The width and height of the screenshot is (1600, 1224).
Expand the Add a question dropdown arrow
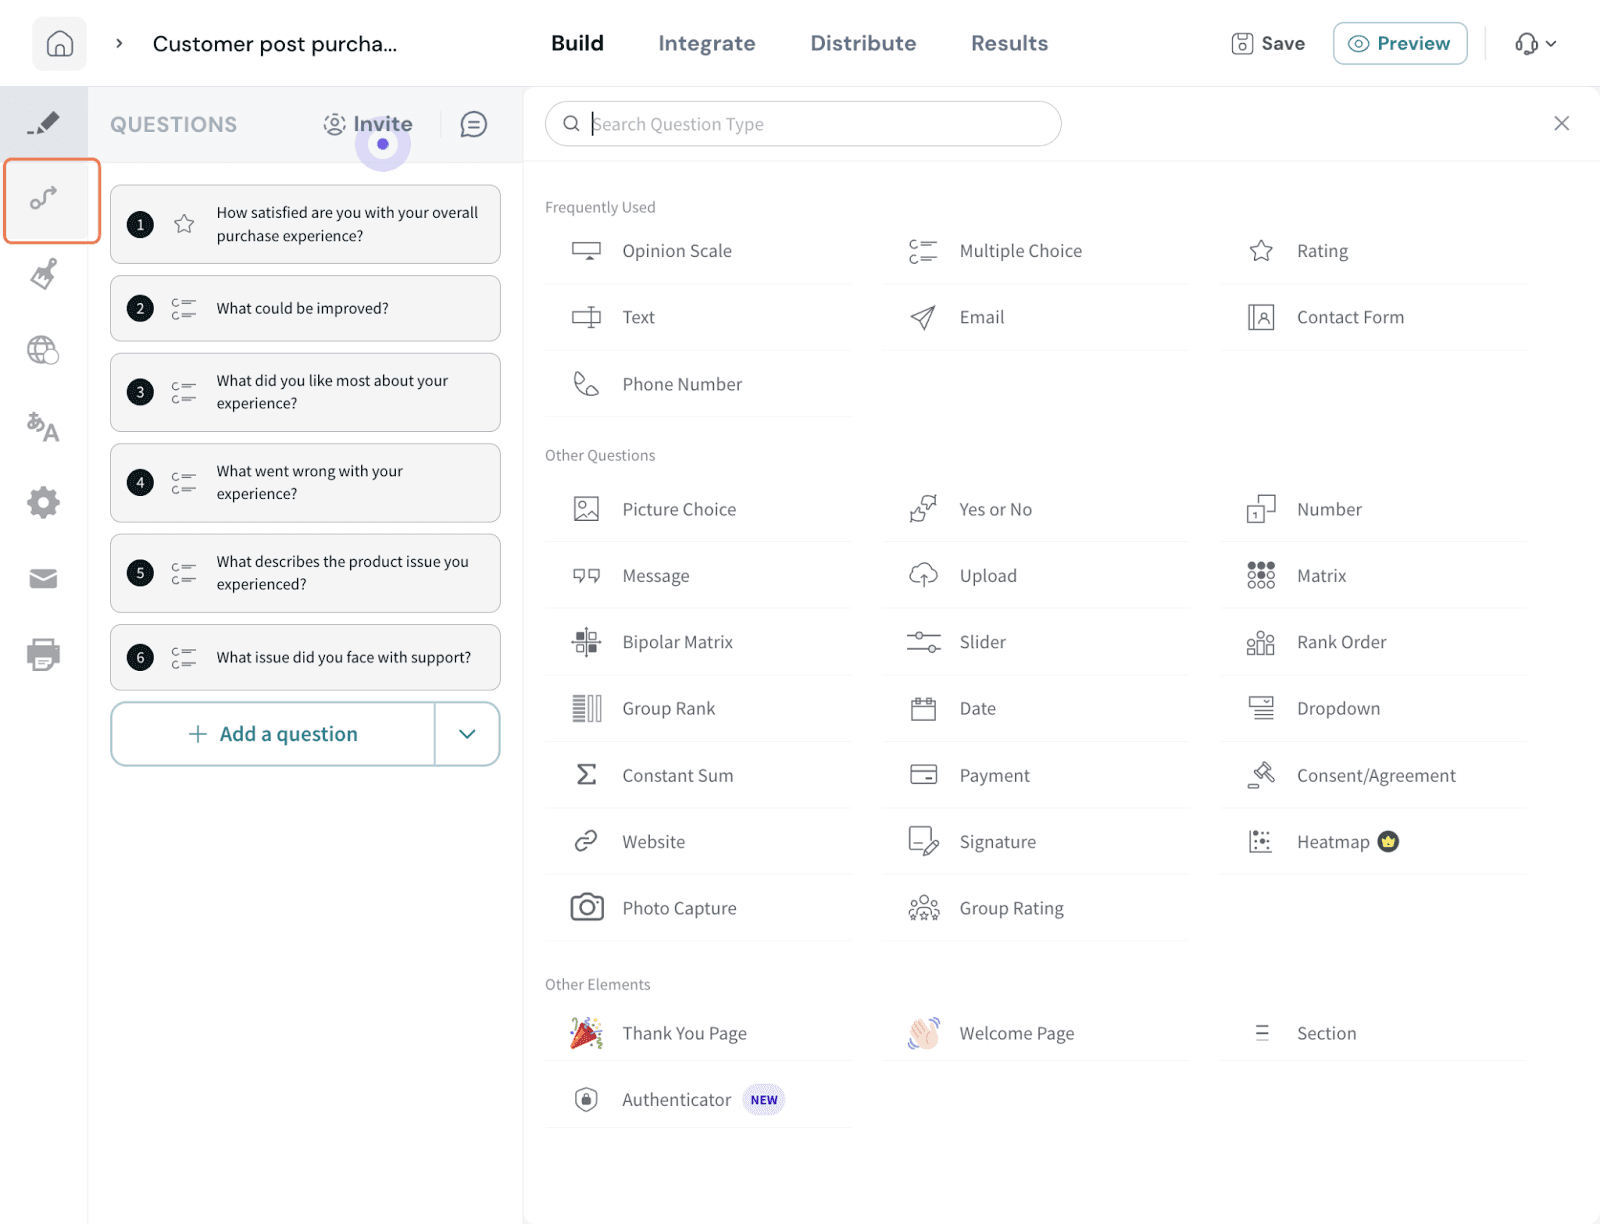467,734
